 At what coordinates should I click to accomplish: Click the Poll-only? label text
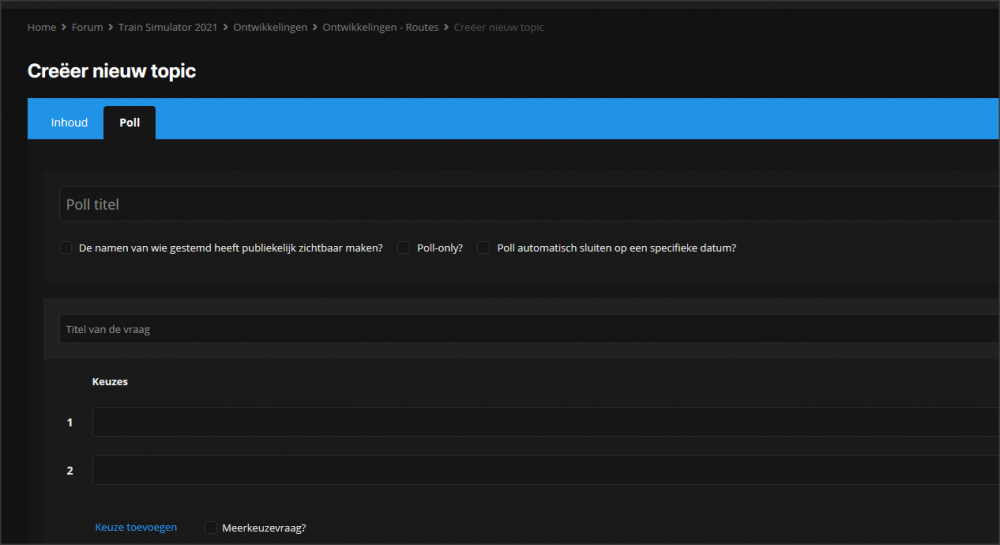[x=439, y=248]
